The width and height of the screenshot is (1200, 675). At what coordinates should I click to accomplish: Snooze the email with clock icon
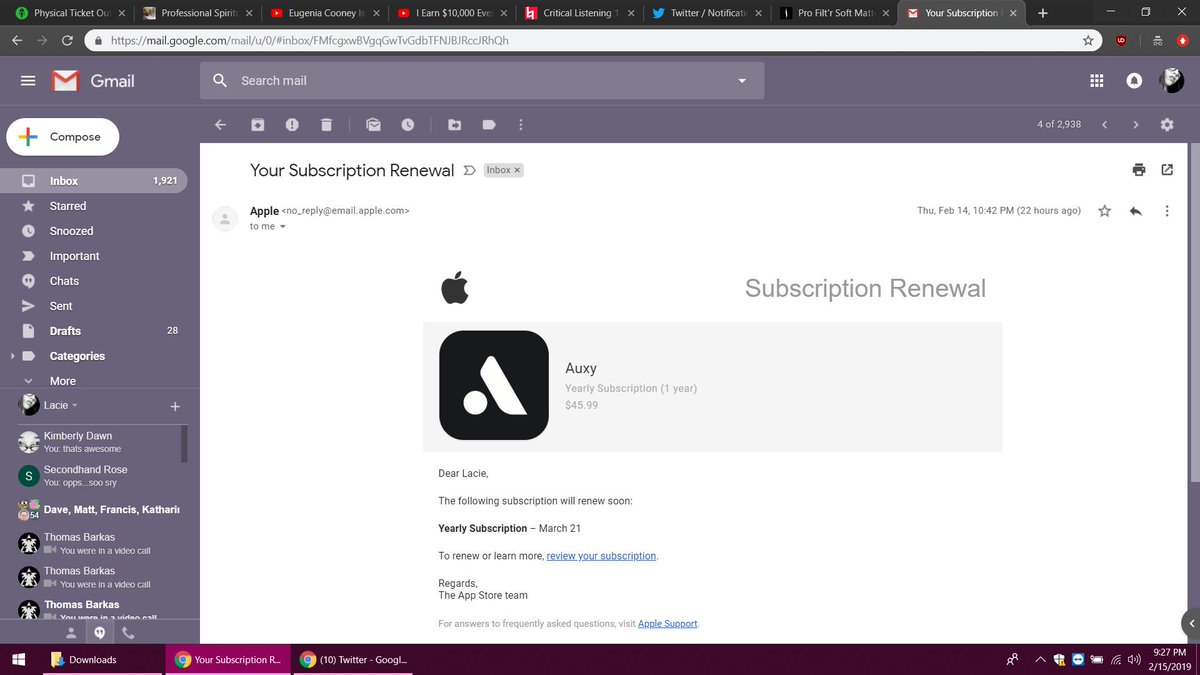[x=408, y=125]
